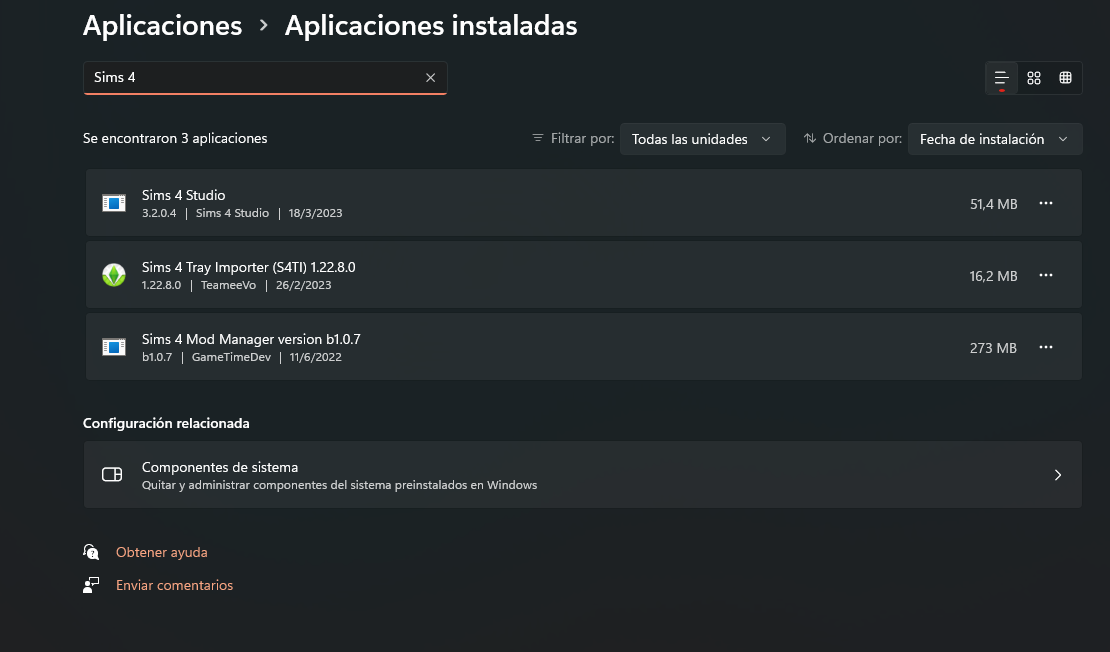The width and height of the screenshot is (1110, 652).
Task: Click the version number 3.2.0.4
Action: click(159, 213)
